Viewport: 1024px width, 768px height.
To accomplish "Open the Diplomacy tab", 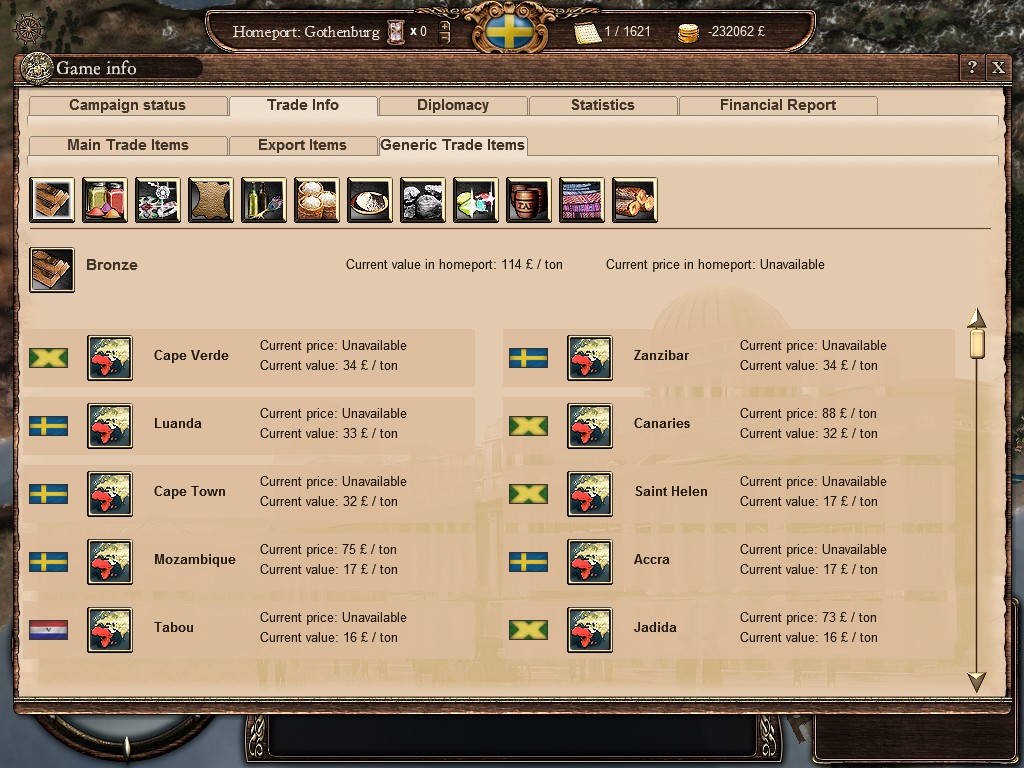I will click(x=453, y=105).
